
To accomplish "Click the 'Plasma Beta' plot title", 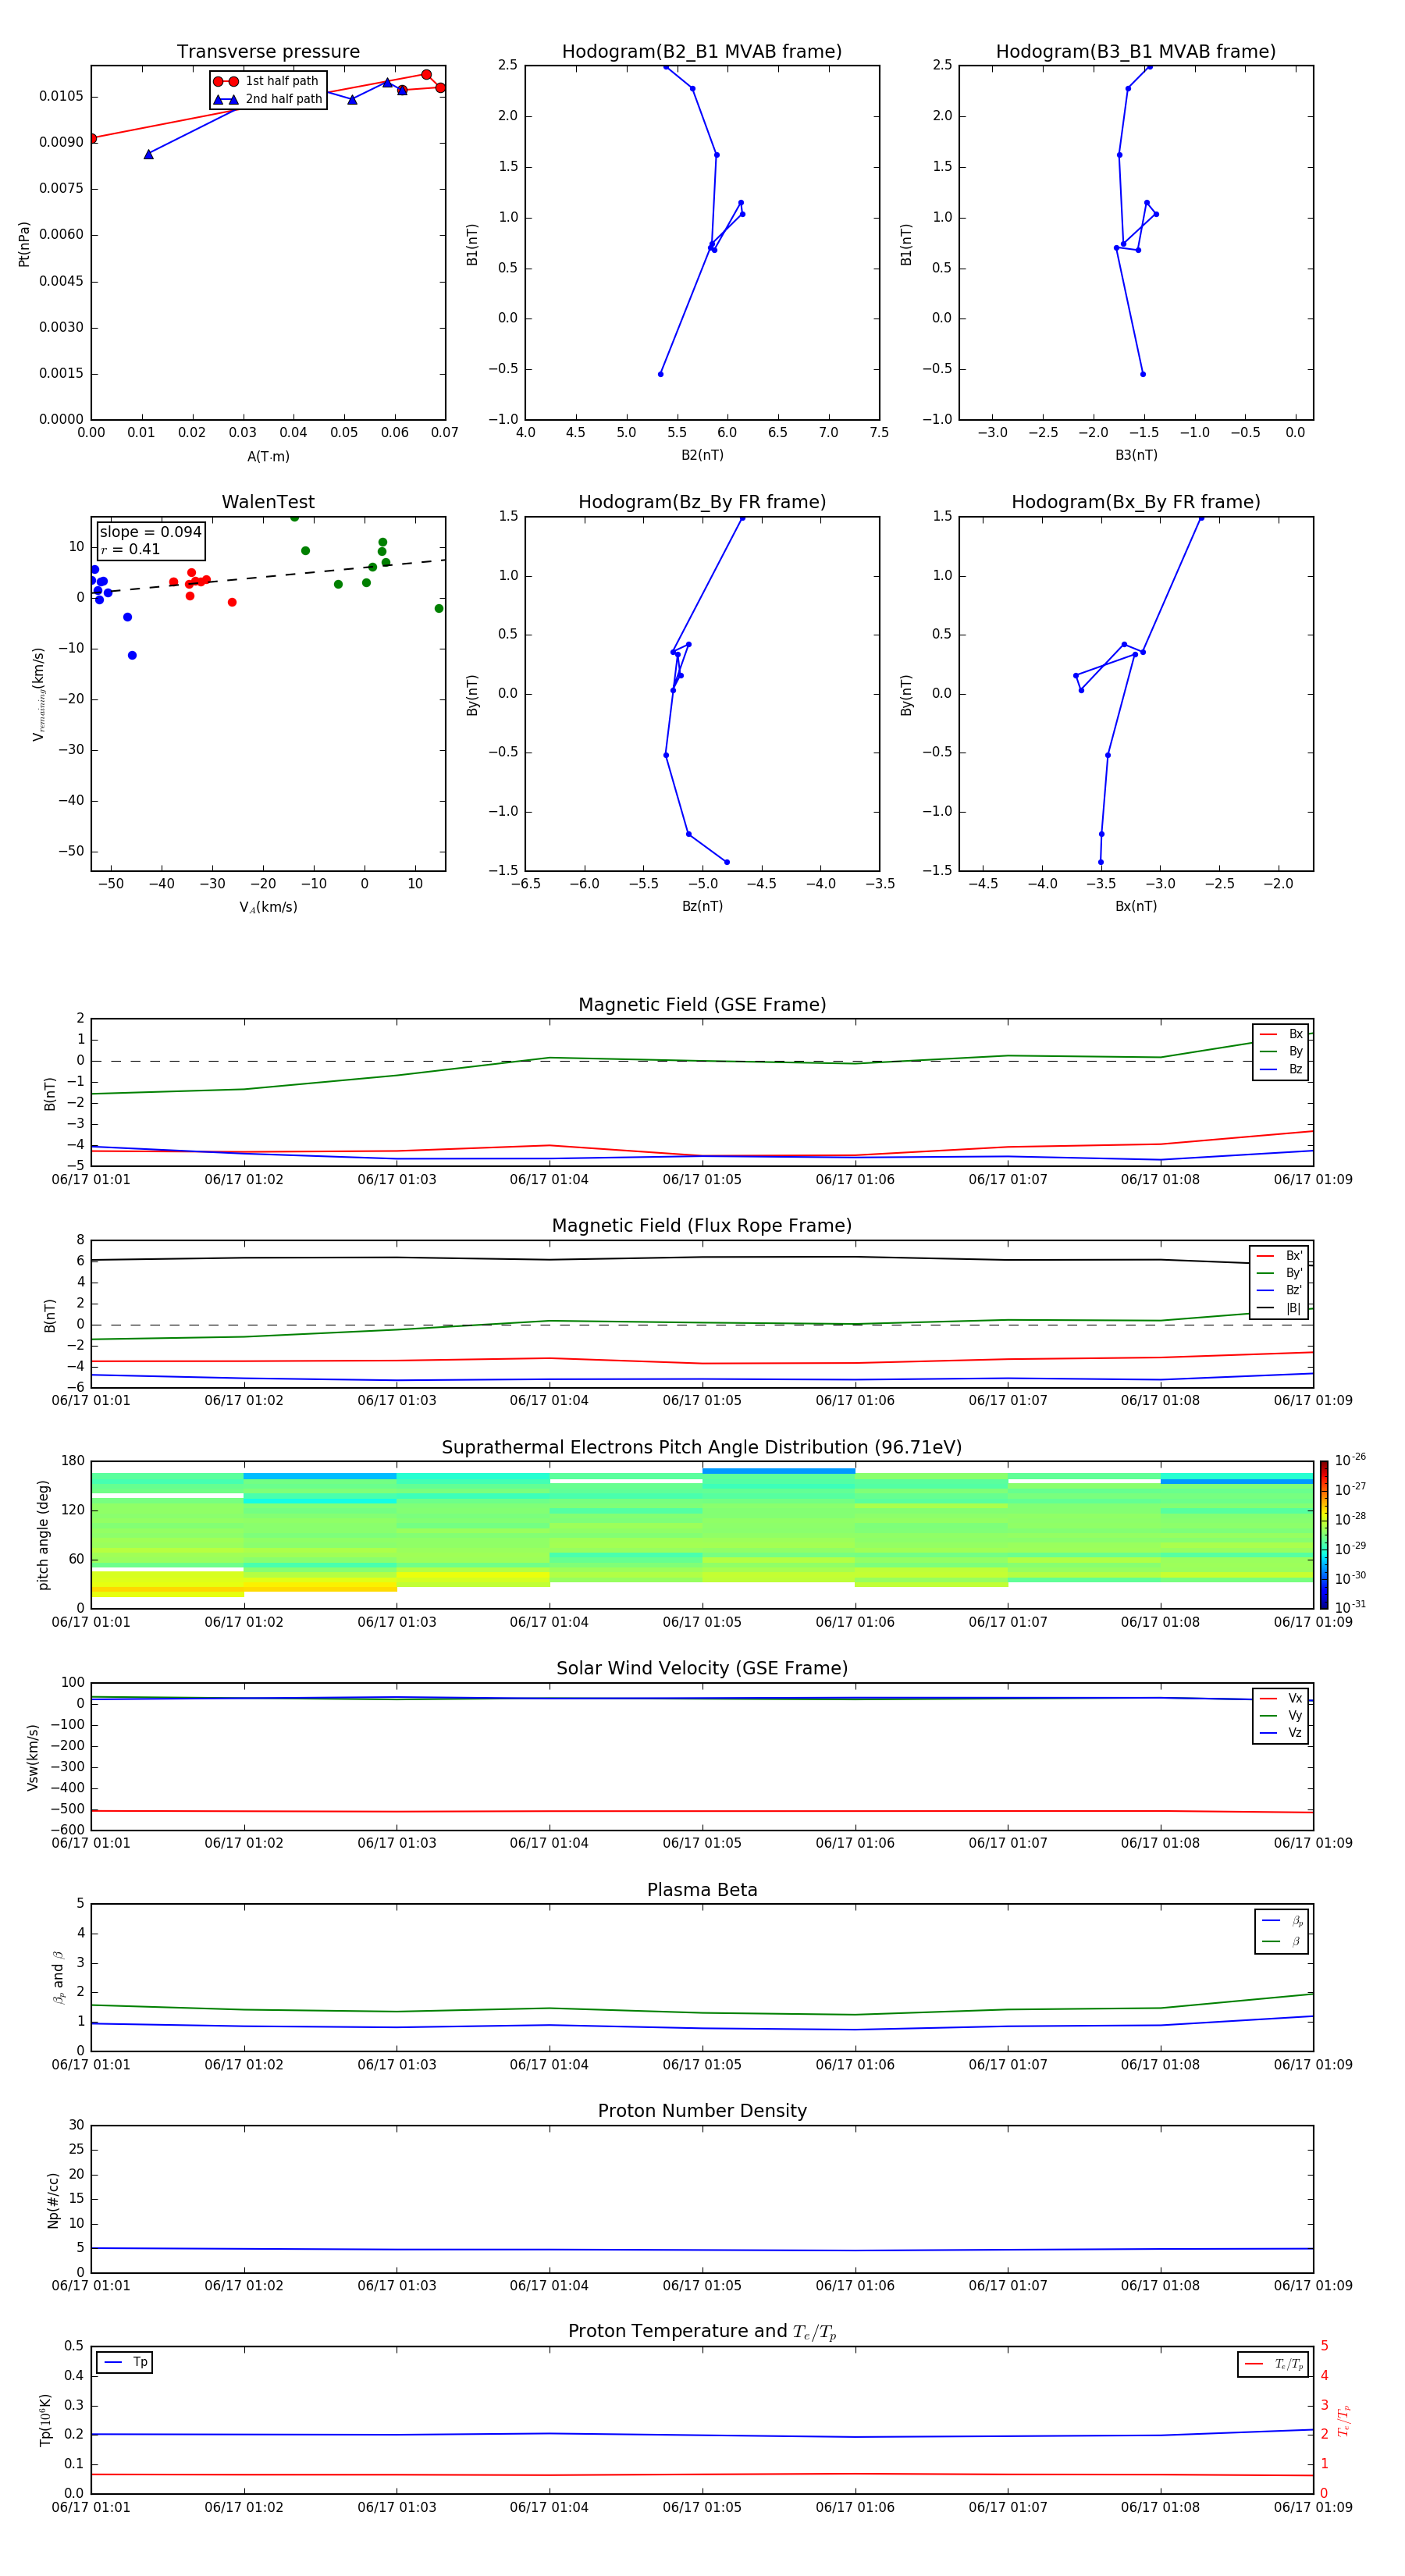I will click(x=702, y=1890).
